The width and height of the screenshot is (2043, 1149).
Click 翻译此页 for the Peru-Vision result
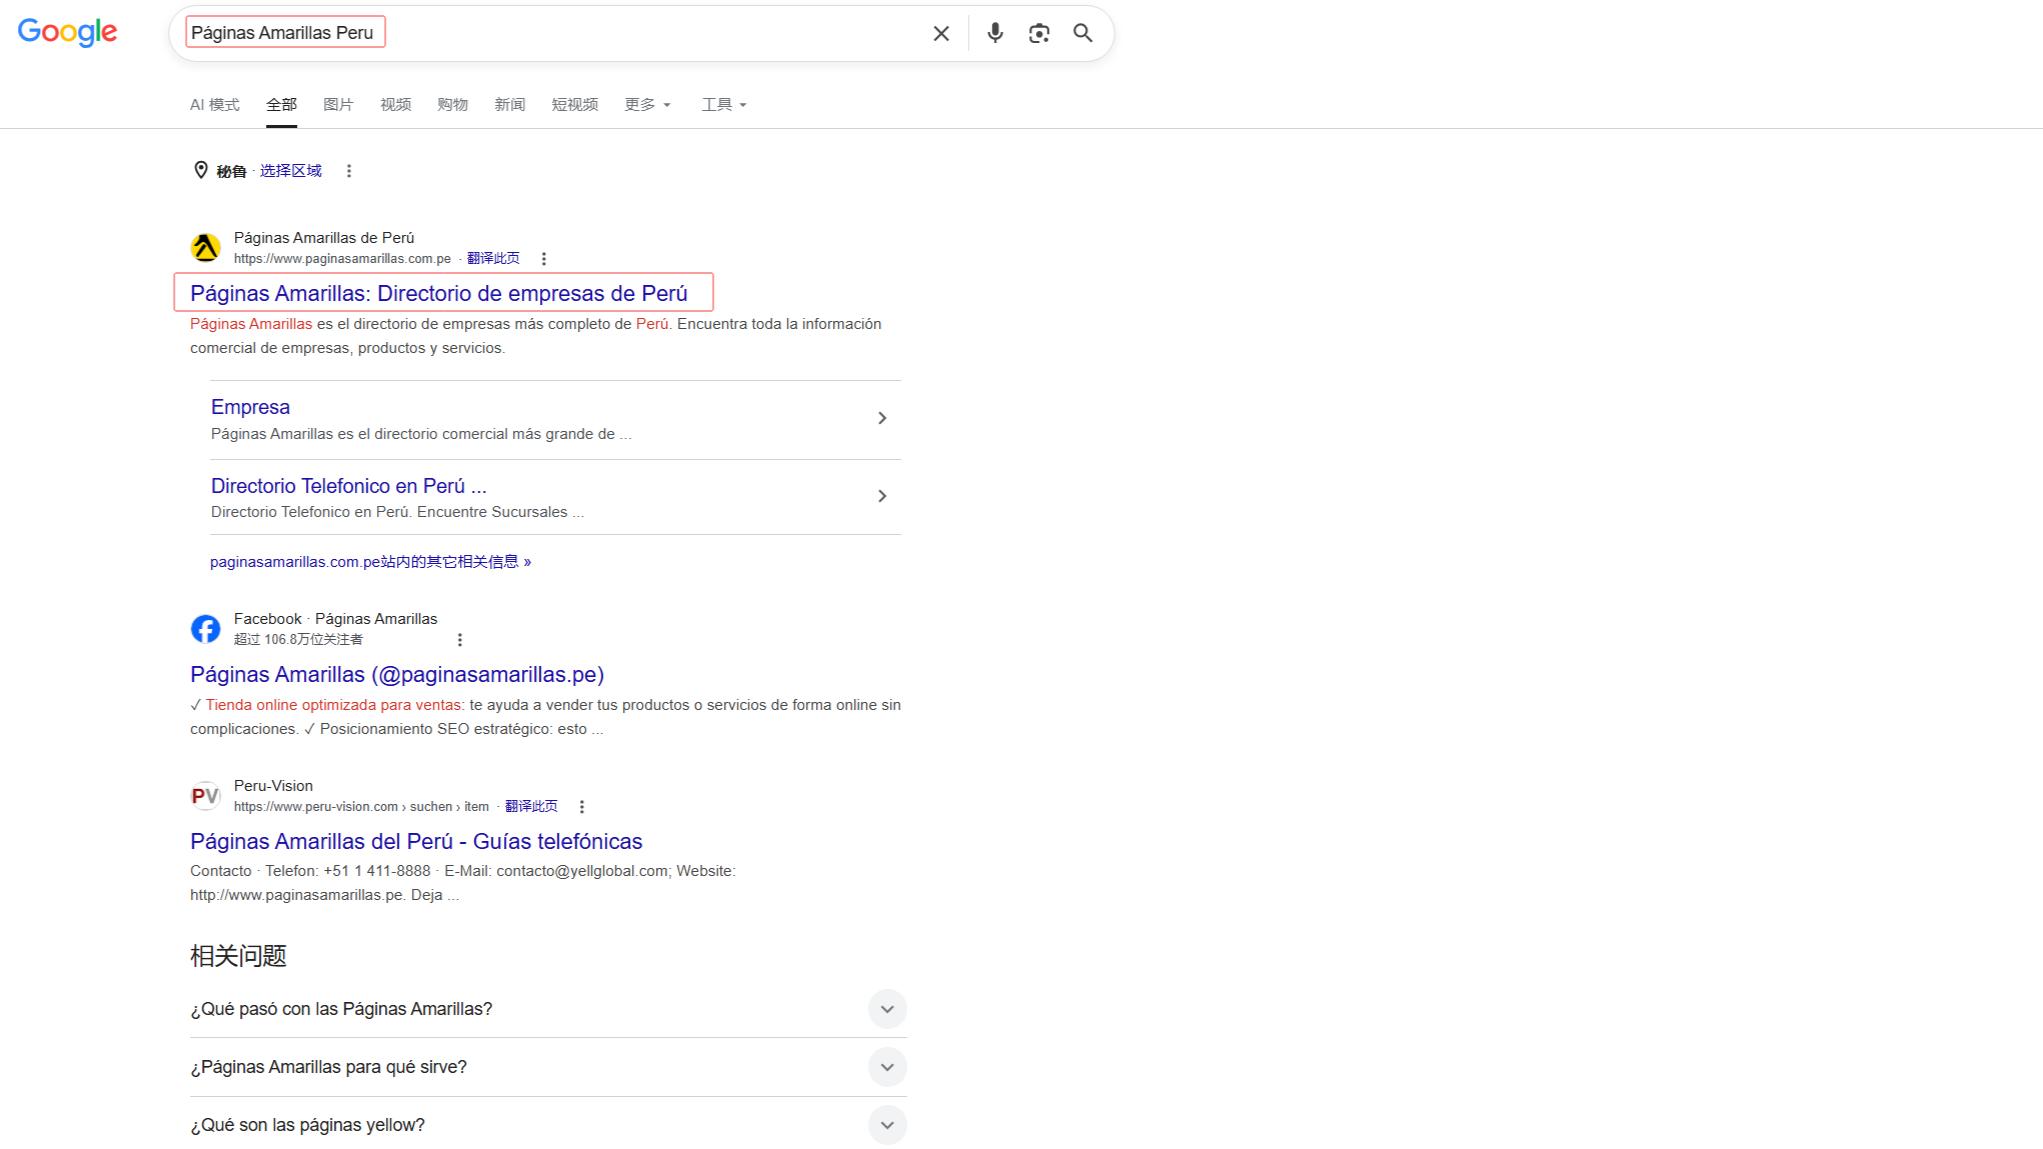(531, 807)
